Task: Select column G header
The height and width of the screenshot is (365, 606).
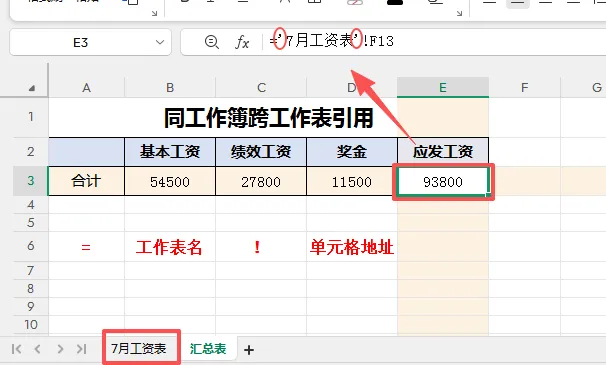Action: pyautogui.click(x=584, y=87)
